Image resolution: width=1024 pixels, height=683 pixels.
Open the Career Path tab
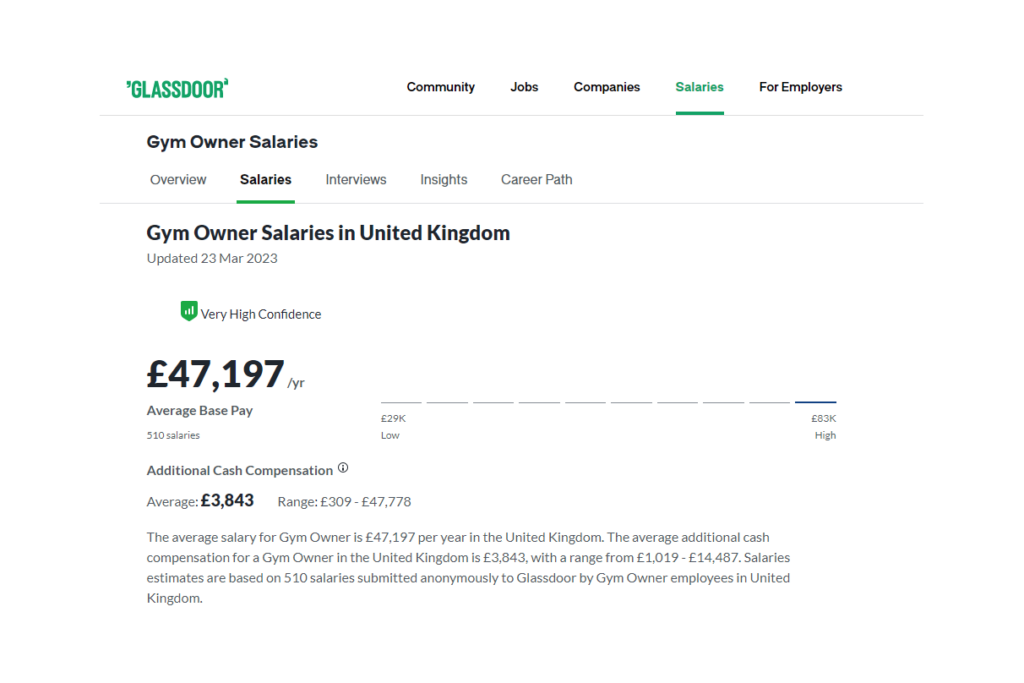click(x=536, y=180)
